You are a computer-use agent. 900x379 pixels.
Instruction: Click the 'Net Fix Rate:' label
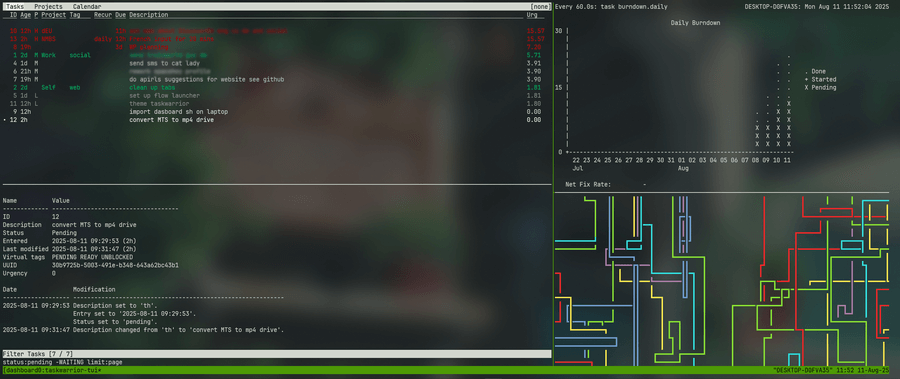click(588, 185)
